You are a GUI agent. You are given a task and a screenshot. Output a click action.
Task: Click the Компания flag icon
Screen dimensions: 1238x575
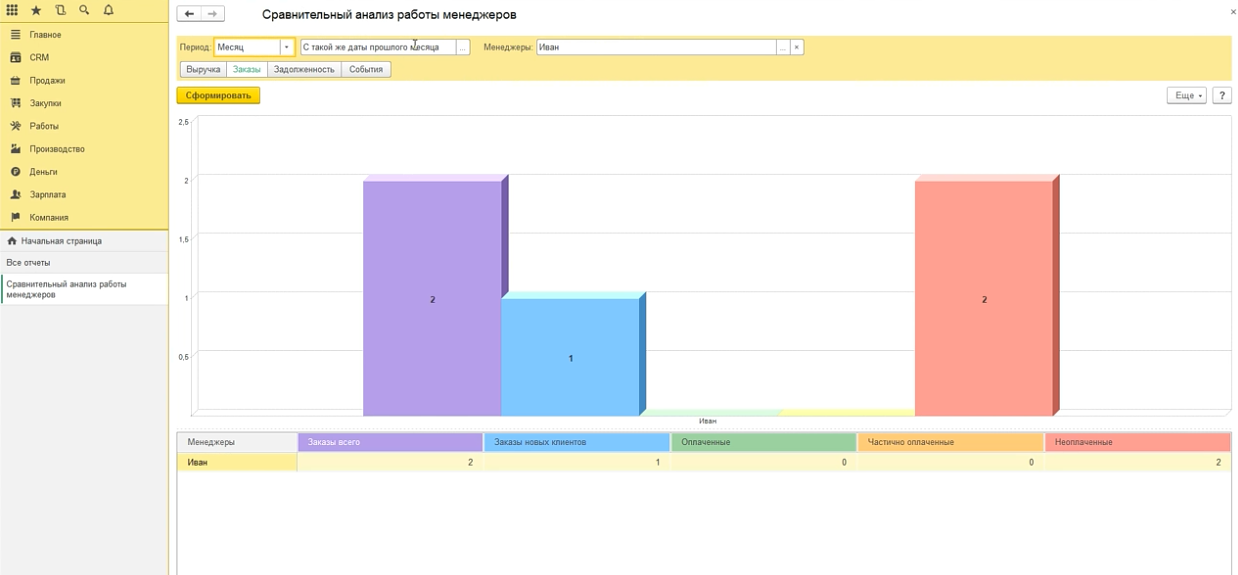[15, 218]
